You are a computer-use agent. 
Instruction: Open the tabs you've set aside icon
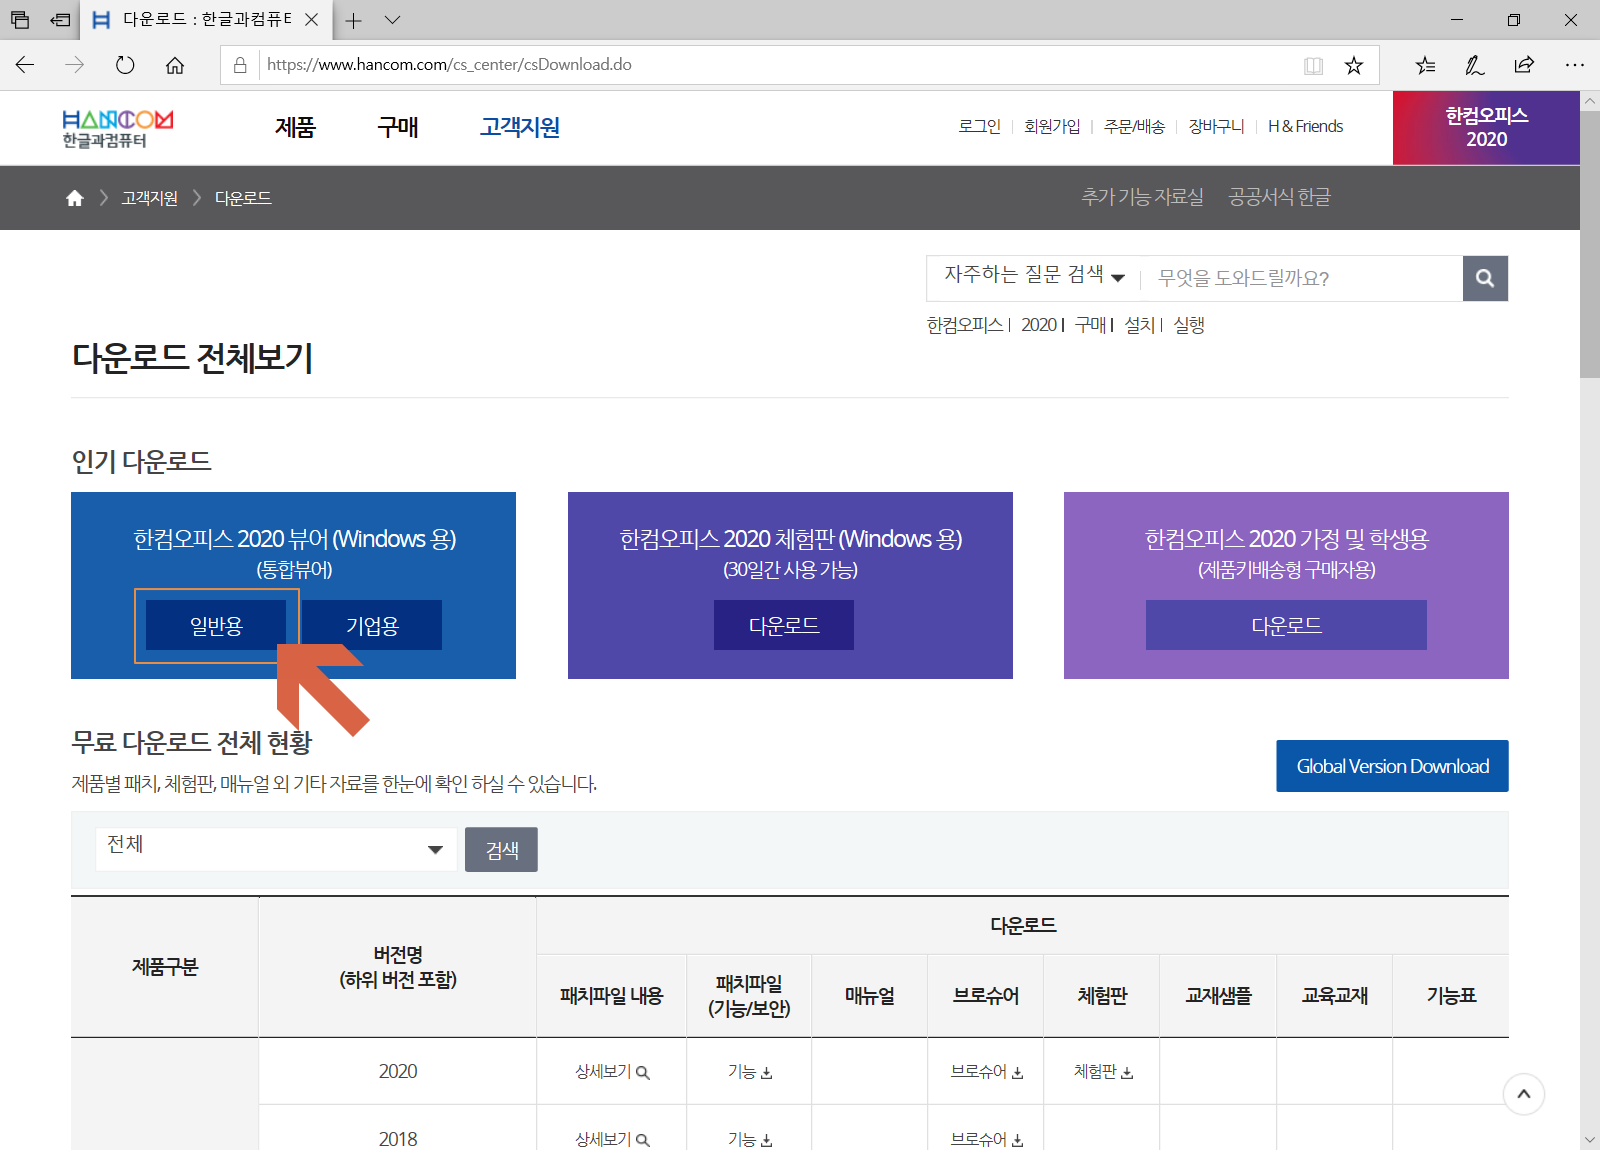[x=20, y=20]
